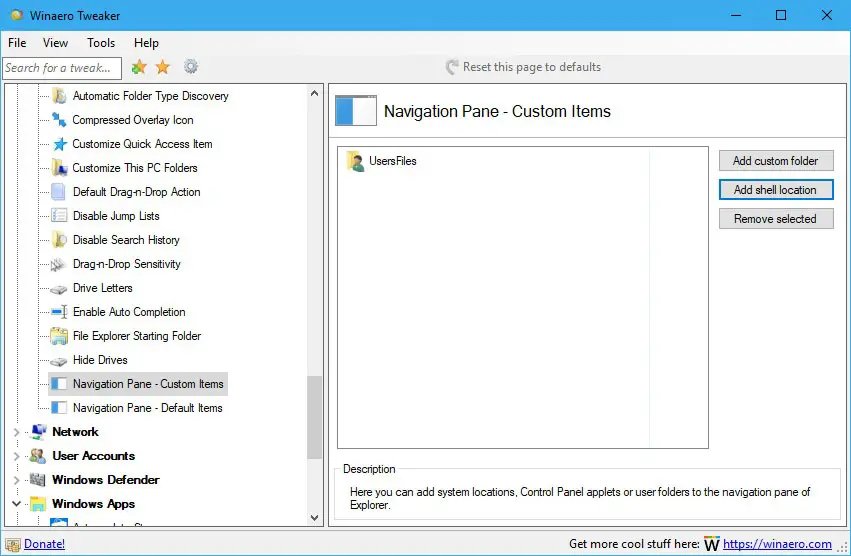Click the Customize This PC Folders icon

coord(59,168)
